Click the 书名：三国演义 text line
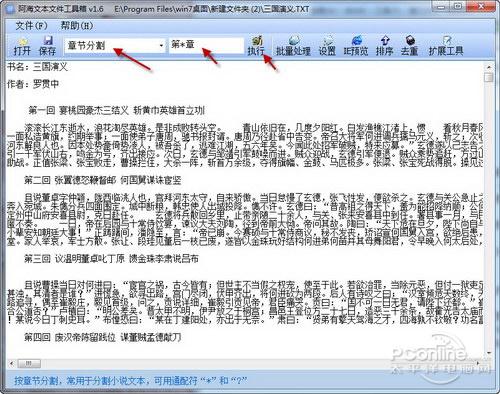The height and width of the screenshot is (394, 500). pyautogui.click(x=37, y=67)
